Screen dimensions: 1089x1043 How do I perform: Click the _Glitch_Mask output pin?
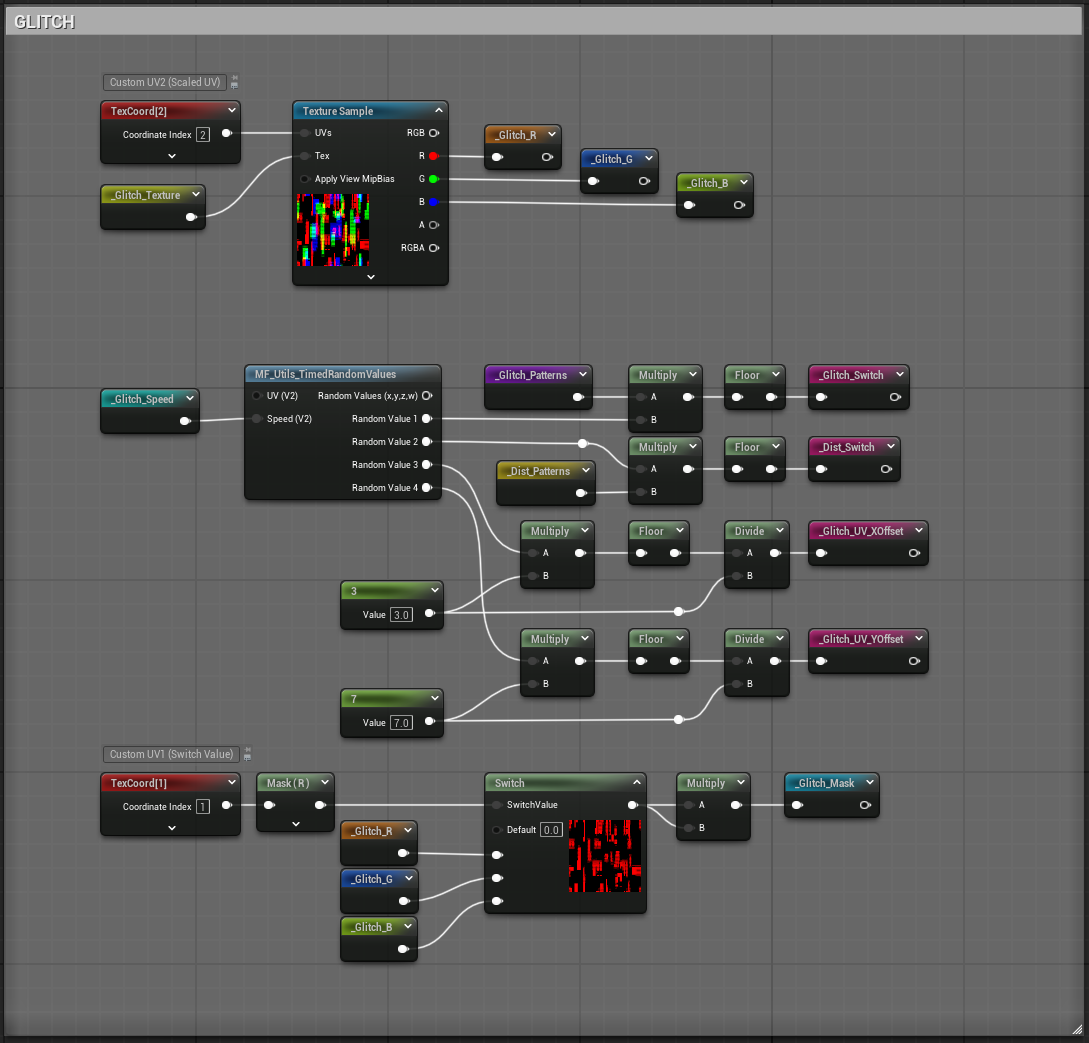pyautogui.click(x=865, y=805)
